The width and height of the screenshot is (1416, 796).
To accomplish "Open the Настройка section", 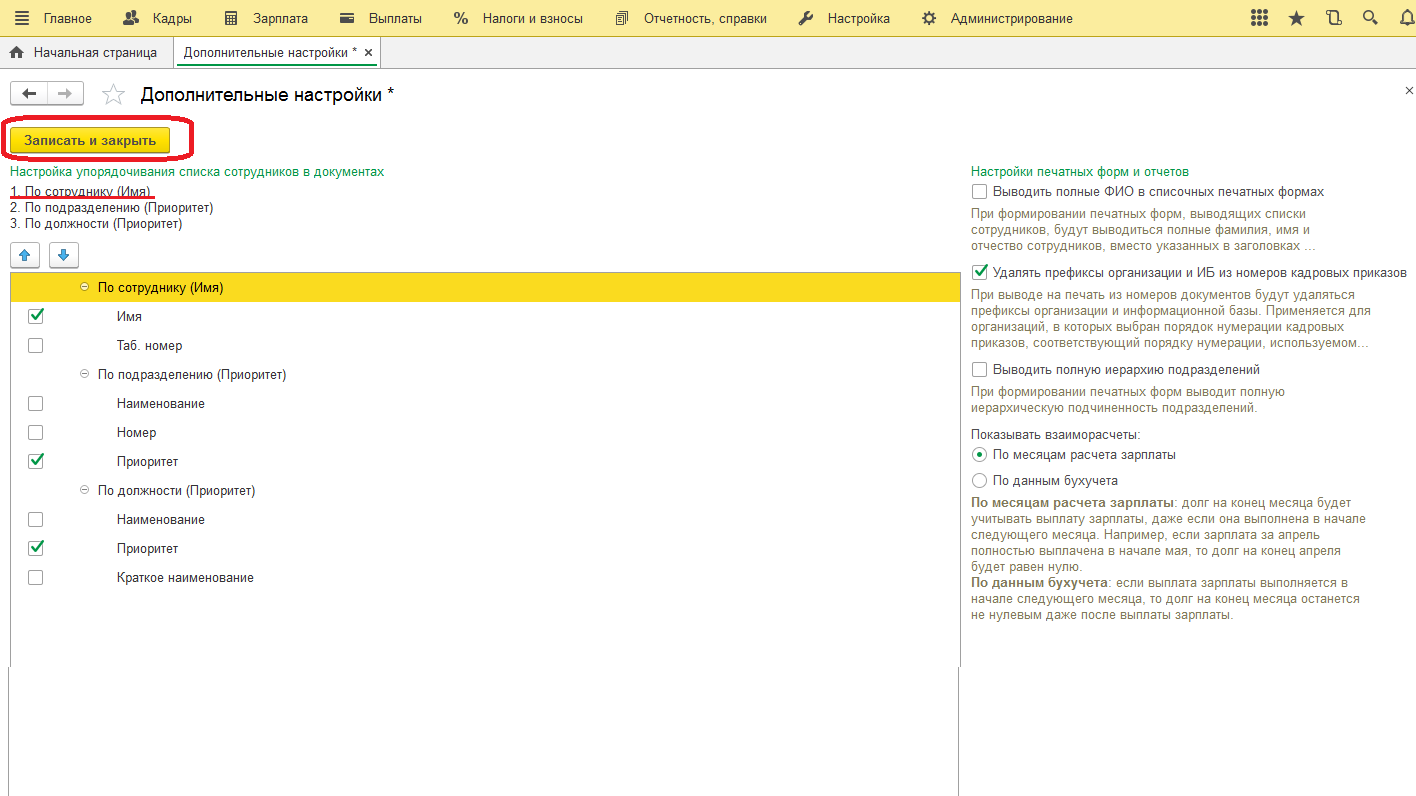I will coord(844,18).
